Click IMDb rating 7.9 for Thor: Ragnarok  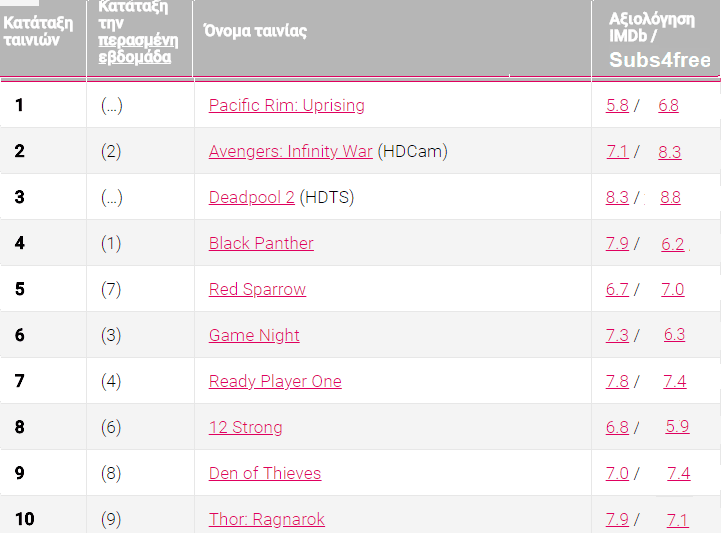pos(617,519)
